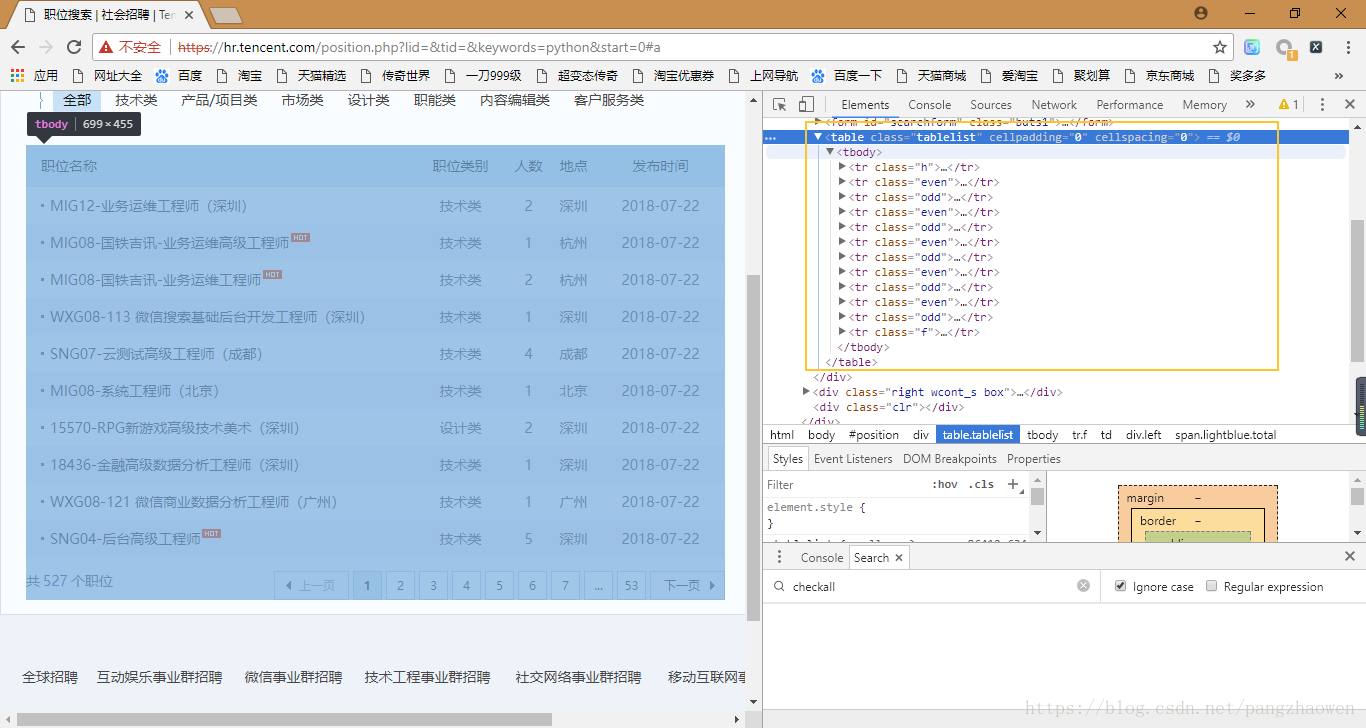The width and height of the screenshot is (1366, 728).
Task: Click the blue-green extension icon in toolbar
Action: [x=1252, y=47]
